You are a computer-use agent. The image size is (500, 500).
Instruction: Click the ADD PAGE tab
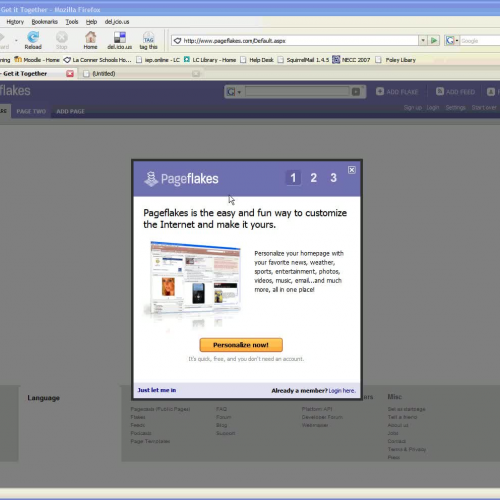pos(70,111)
